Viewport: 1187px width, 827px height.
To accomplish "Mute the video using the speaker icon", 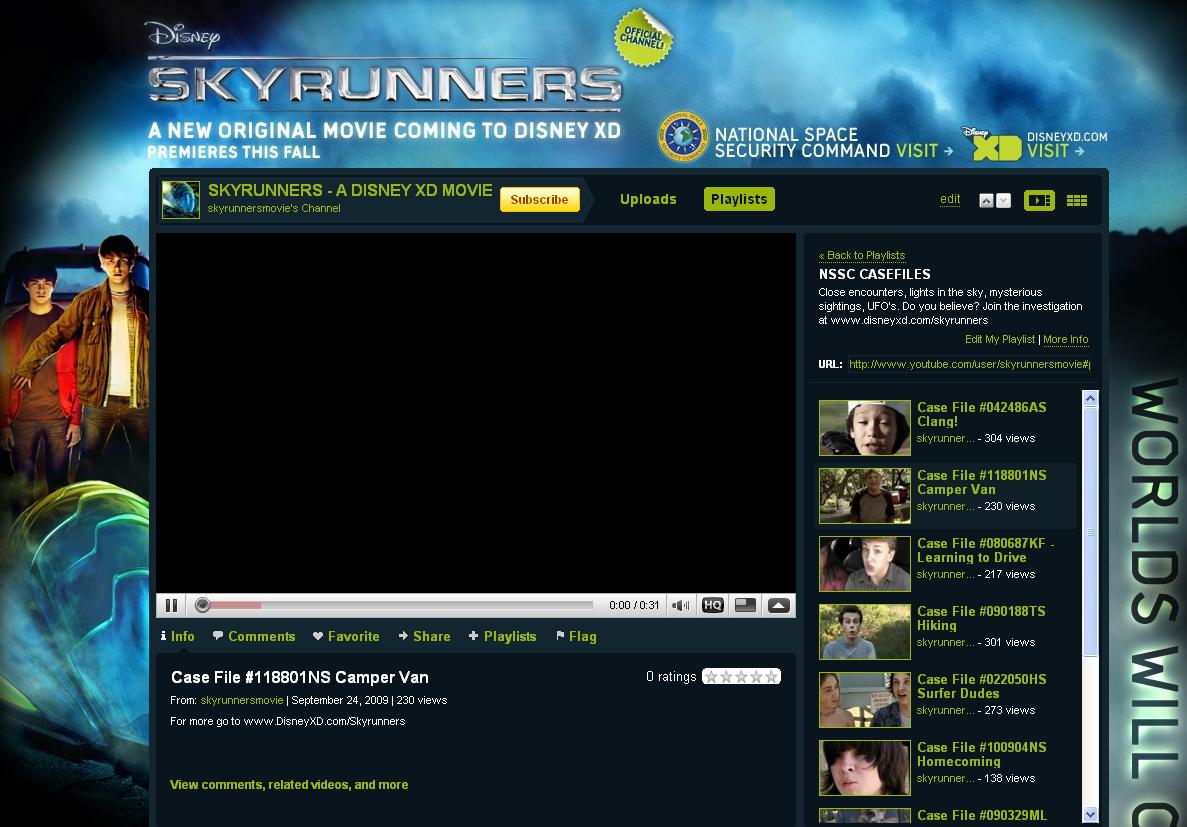I will coord(681,605).
